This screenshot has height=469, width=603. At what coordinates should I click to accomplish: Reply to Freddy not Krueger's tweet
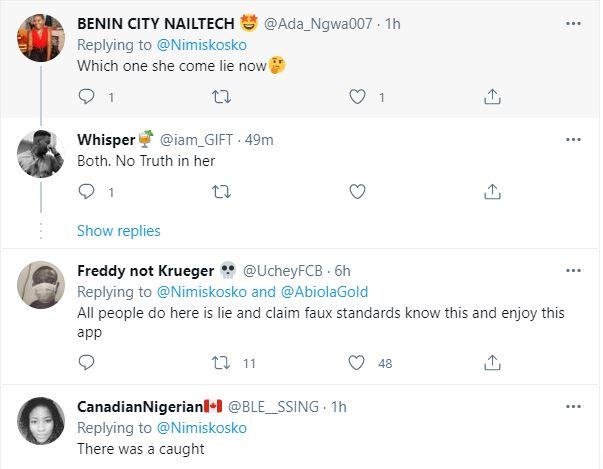(86, 363)
